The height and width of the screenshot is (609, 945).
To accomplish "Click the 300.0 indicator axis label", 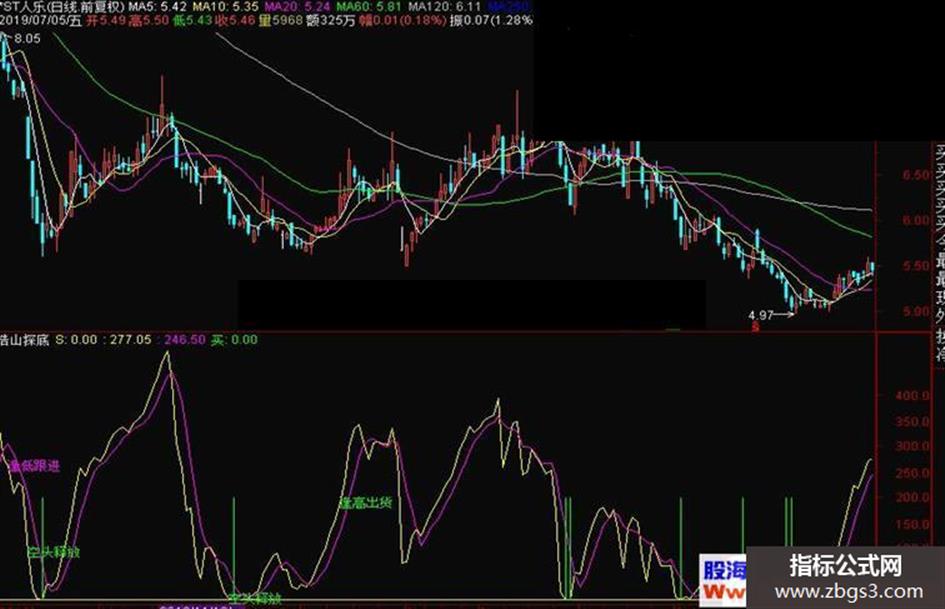I will [x=913, y=446].
